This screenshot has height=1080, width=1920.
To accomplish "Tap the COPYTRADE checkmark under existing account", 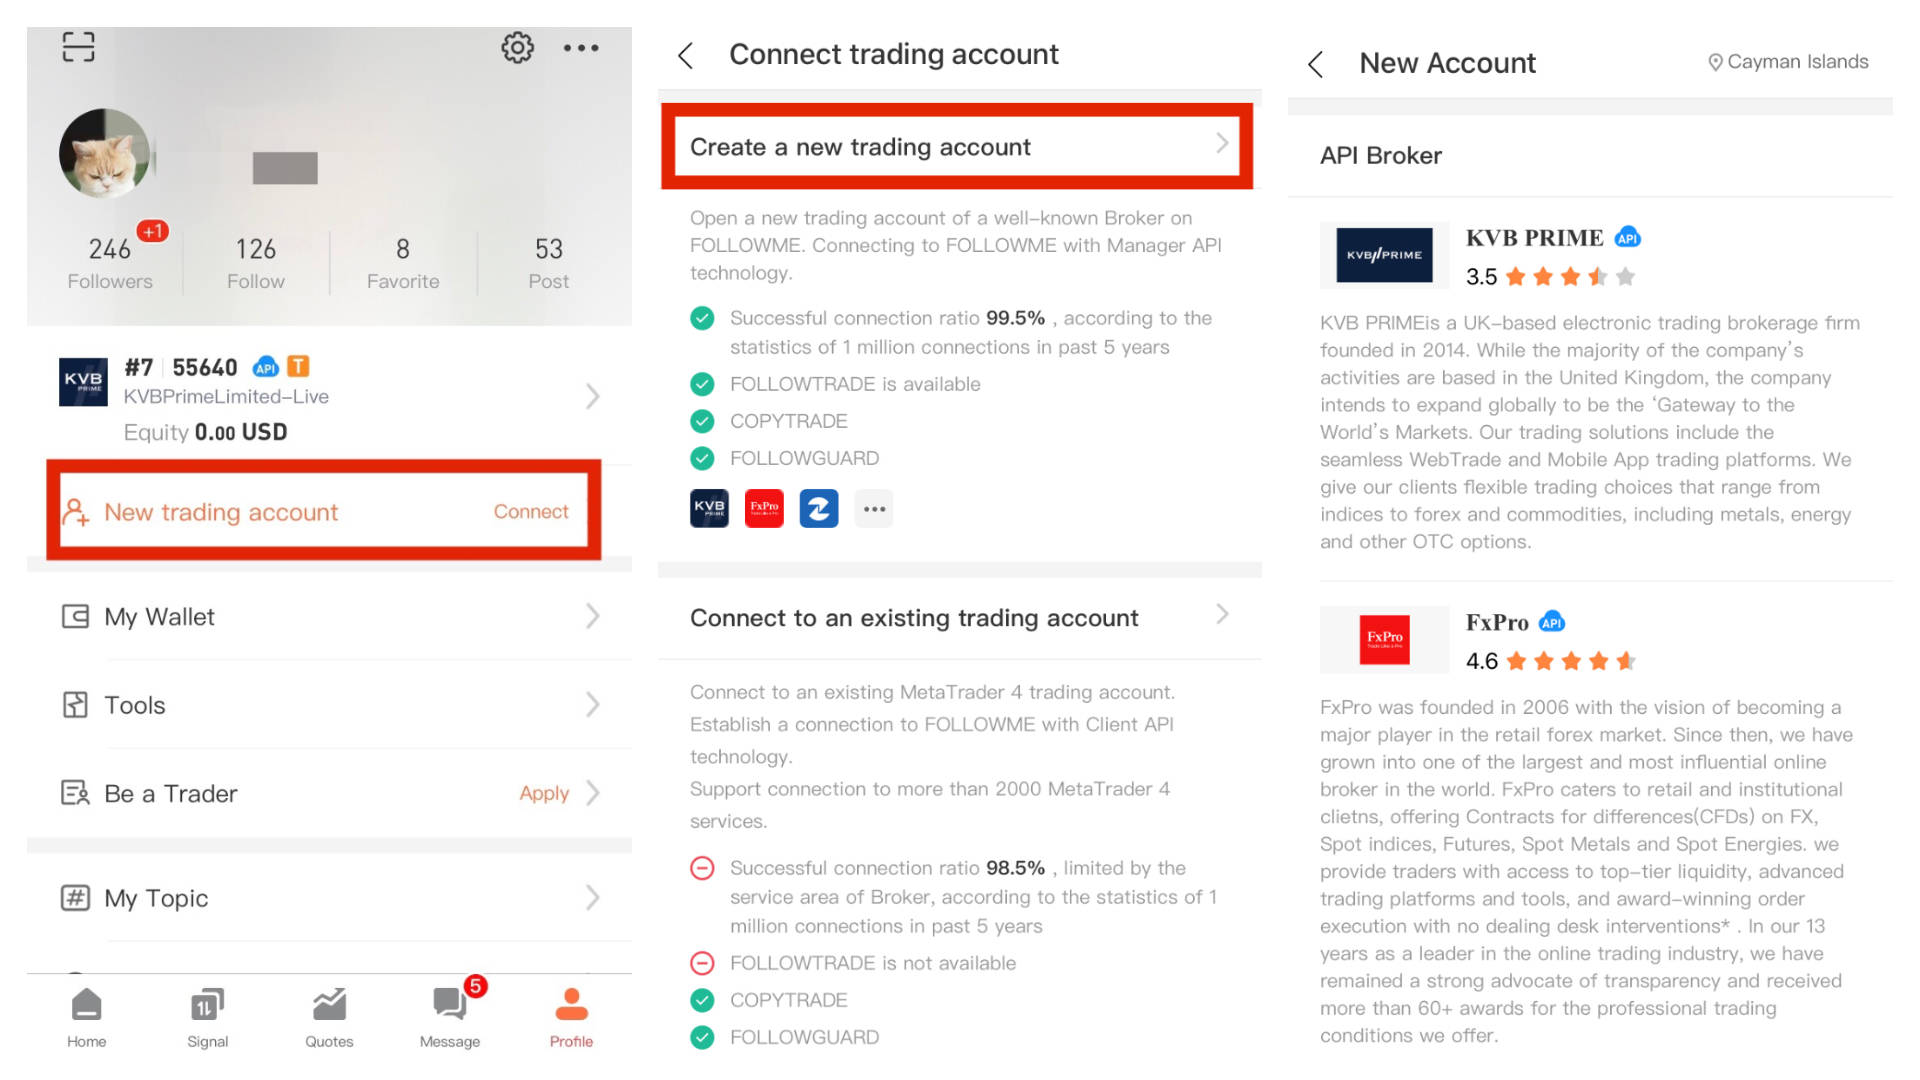I will pos(703,1000).
